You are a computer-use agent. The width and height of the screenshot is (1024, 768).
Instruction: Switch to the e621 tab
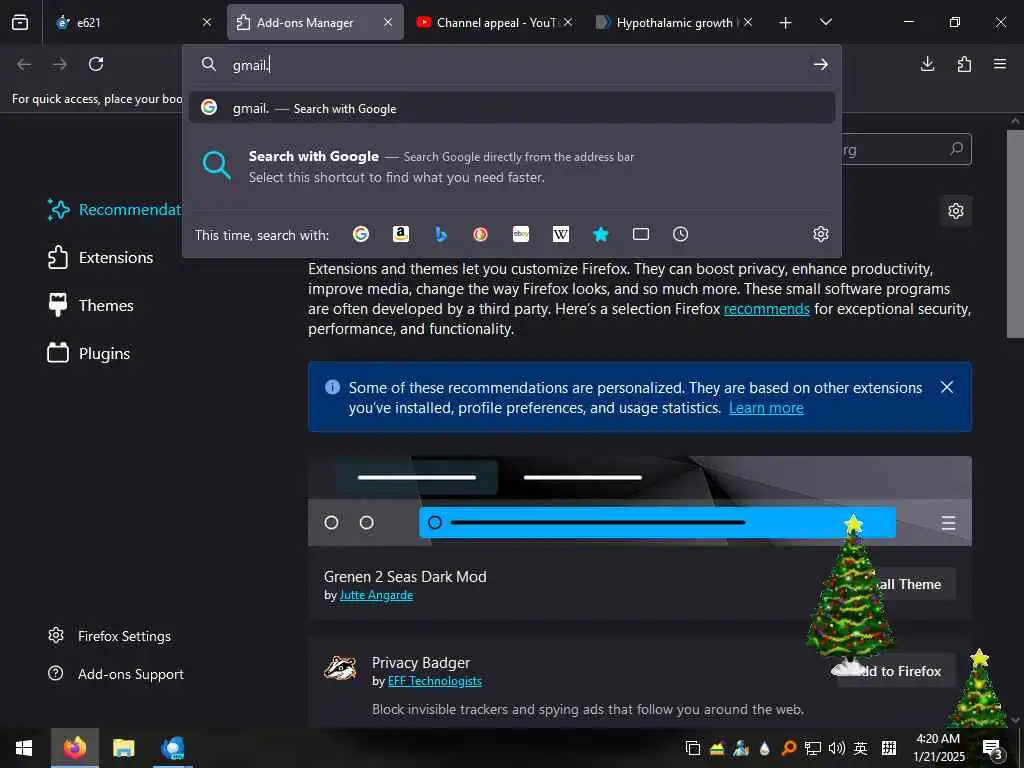point(134,22)
